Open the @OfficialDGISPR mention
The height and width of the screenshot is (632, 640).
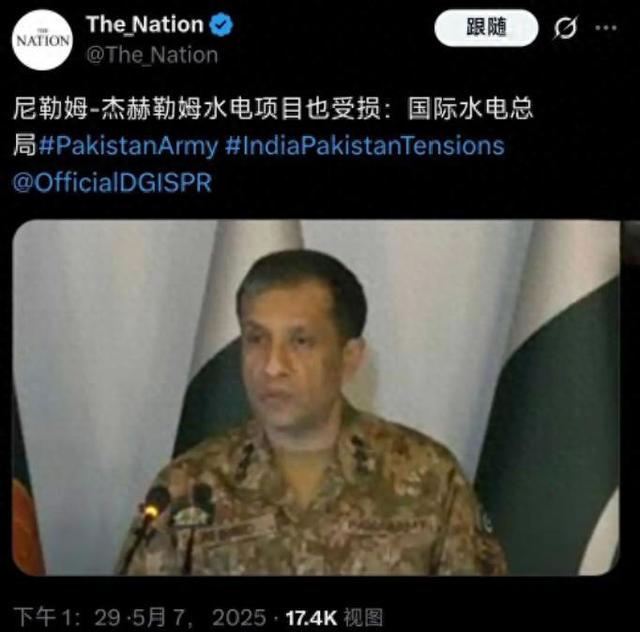coord(112,182)
